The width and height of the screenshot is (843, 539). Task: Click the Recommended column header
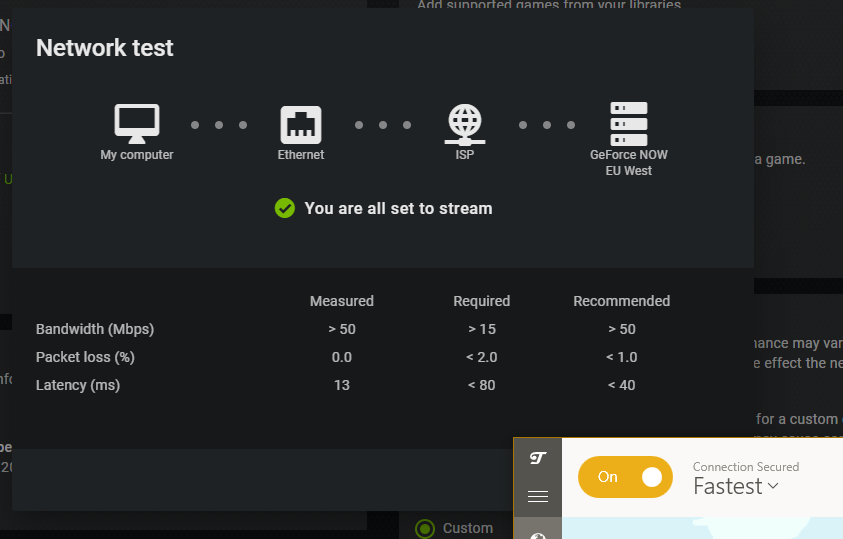click(621, 301)
